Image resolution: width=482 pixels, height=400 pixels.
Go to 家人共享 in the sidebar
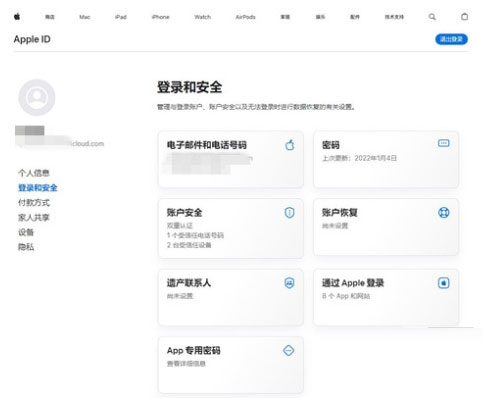click(34, 217)
